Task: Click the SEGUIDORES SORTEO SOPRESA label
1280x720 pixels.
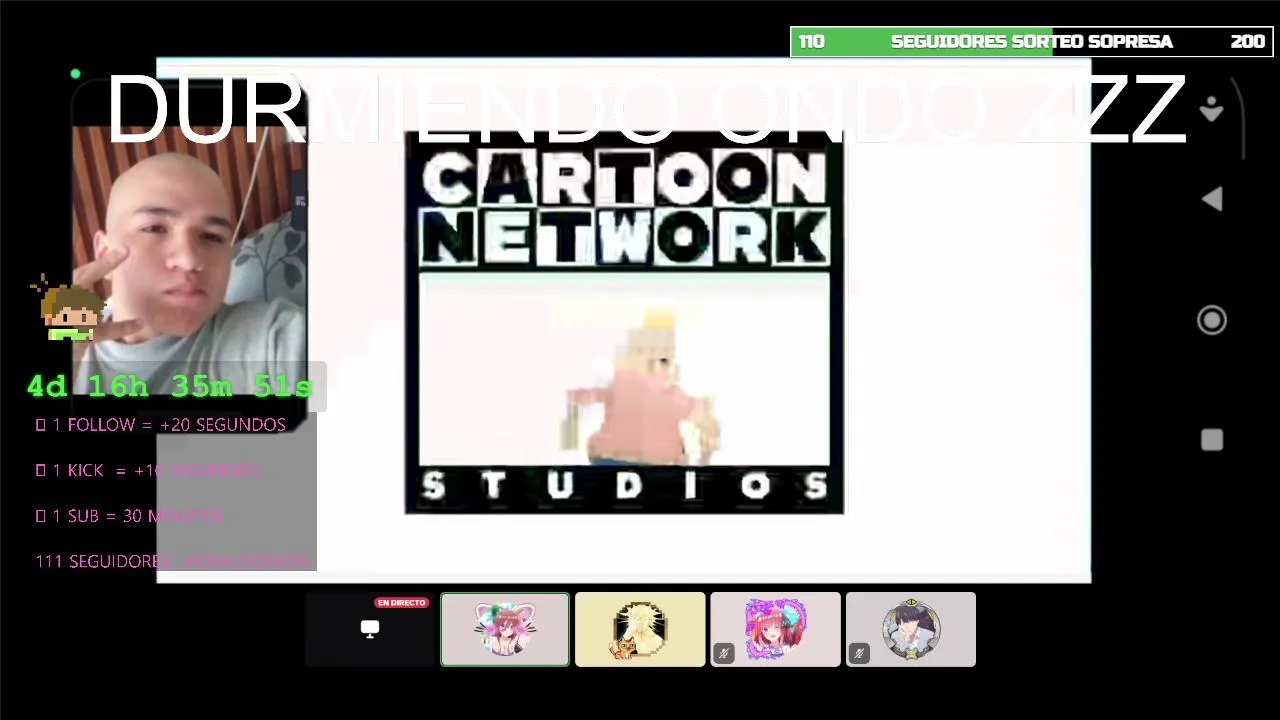Action: pyautogui.click(x=1031, y=42)
